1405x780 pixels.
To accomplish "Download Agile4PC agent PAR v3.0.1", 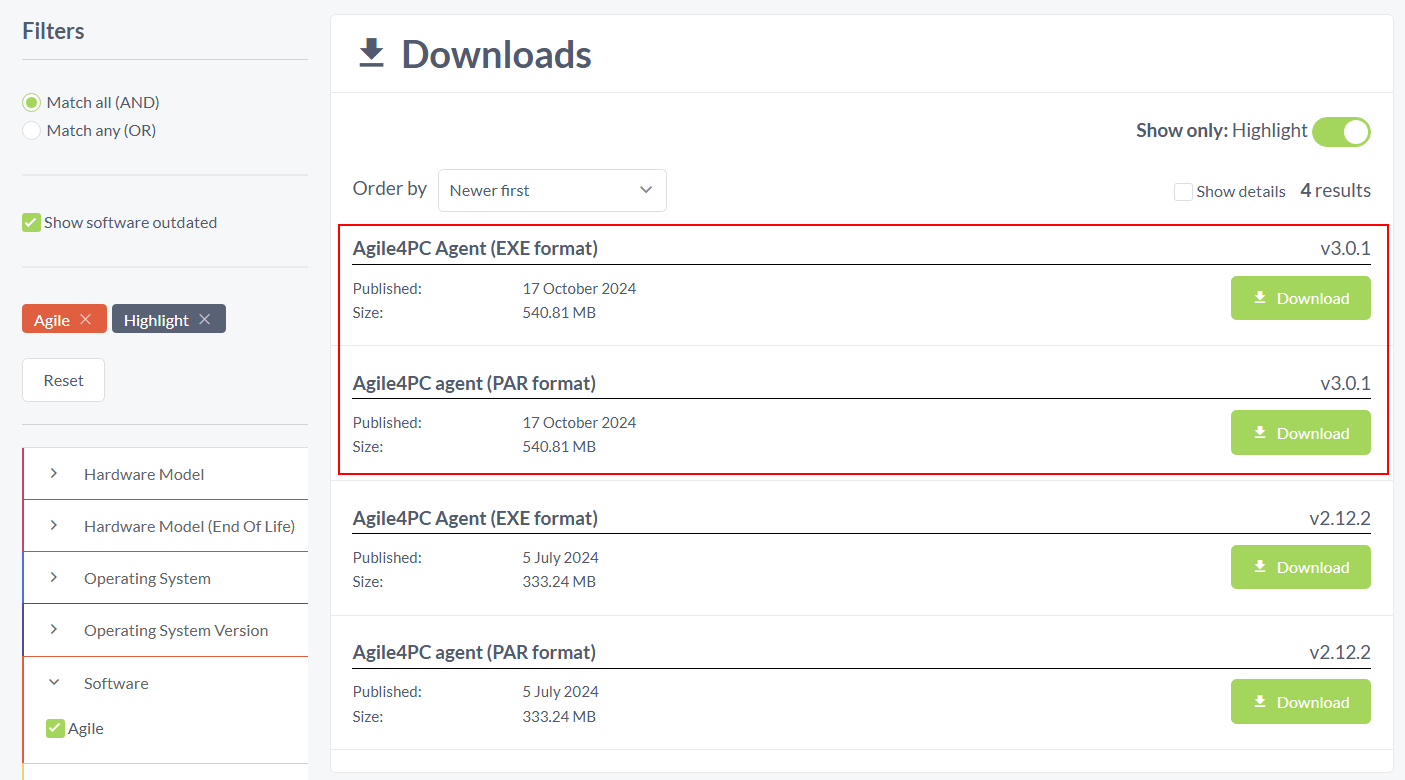I will pyautogui.click(x=1300, y=433).
